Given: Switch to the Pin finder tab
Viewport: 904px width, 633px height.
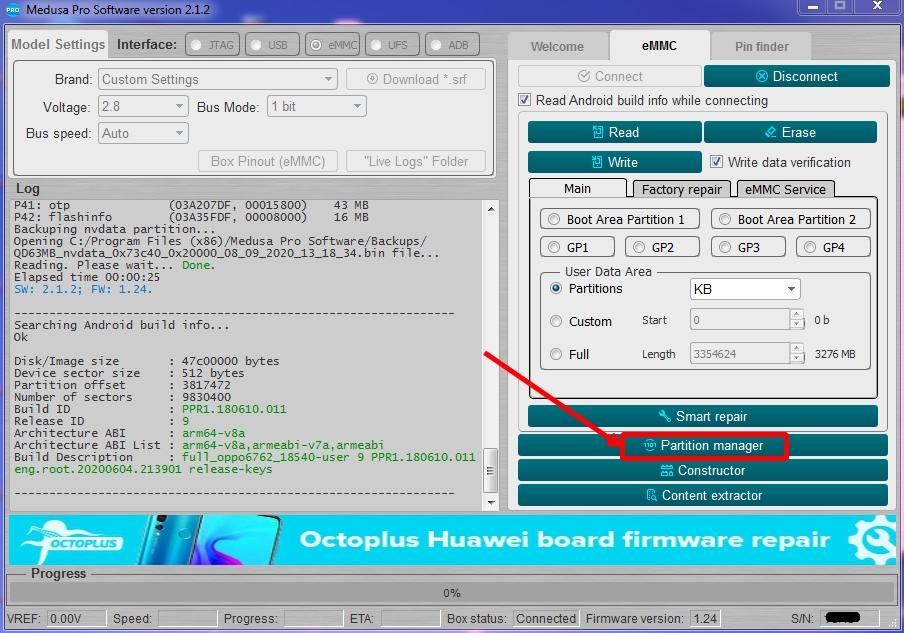Looking at the screenshot, I should tap(761, 46).
